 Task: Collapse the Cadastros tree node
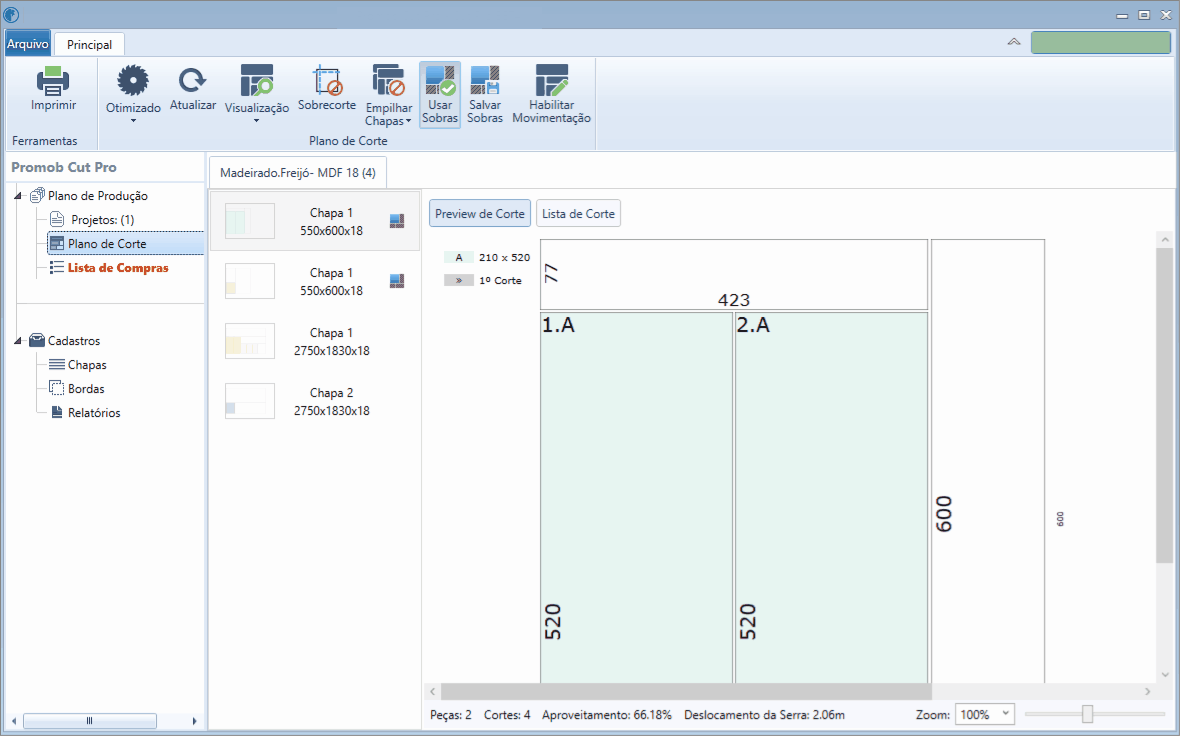[x=18, y=341]
